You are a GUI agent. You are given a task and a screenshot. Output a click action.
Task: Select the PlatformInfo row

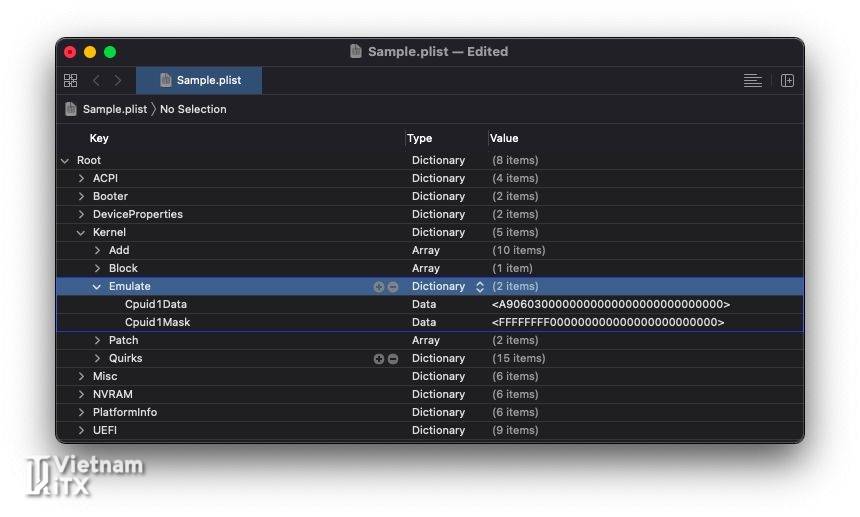coord(125,413)
